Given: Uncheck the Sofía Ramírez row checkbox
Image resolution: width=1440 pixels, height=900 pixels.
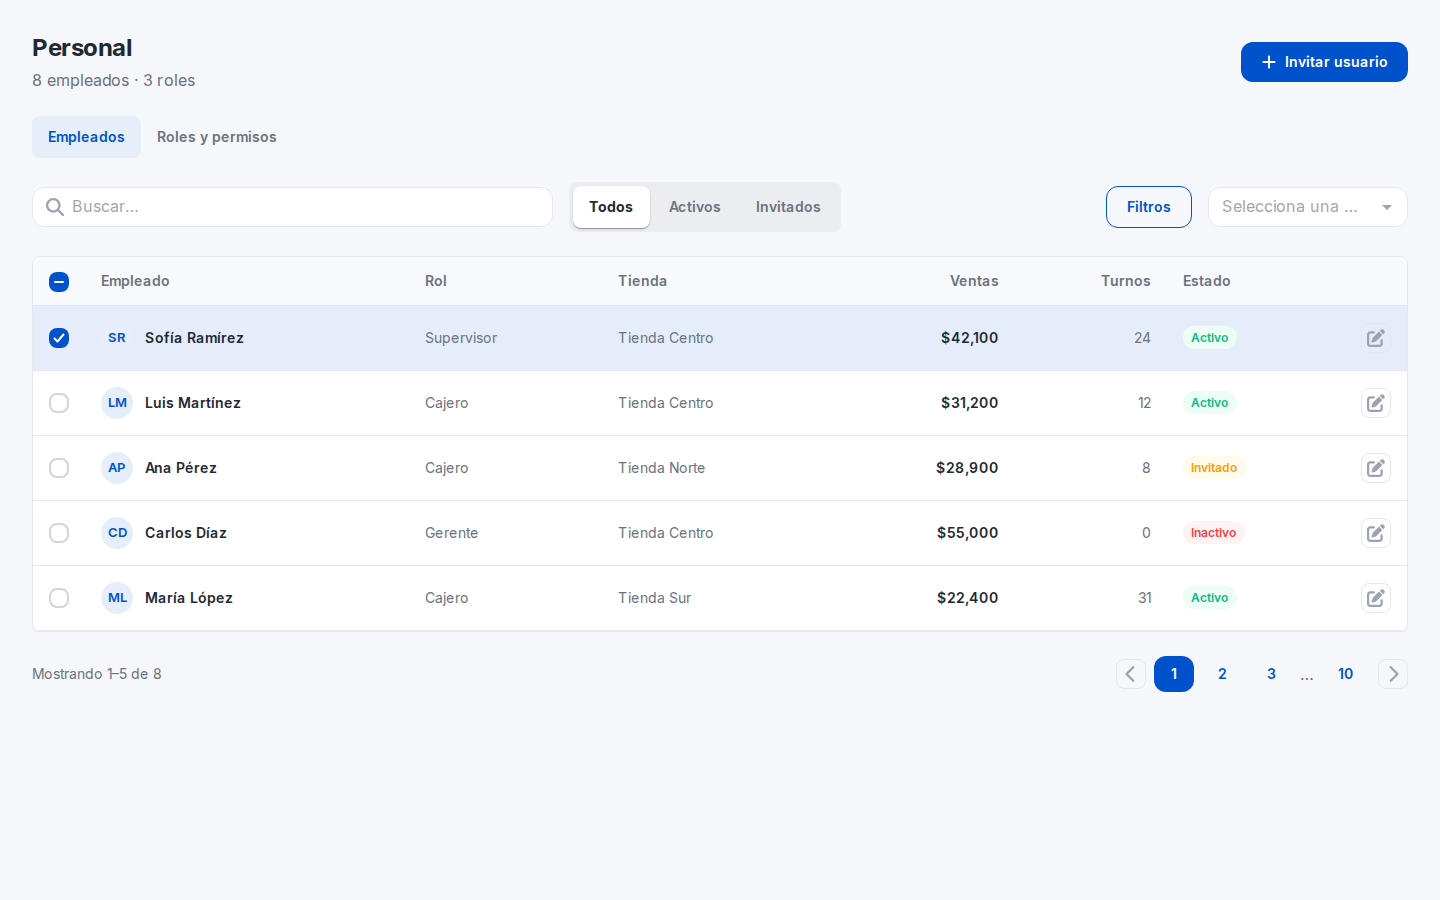Looking at the screenshot, I should (59, 338).
